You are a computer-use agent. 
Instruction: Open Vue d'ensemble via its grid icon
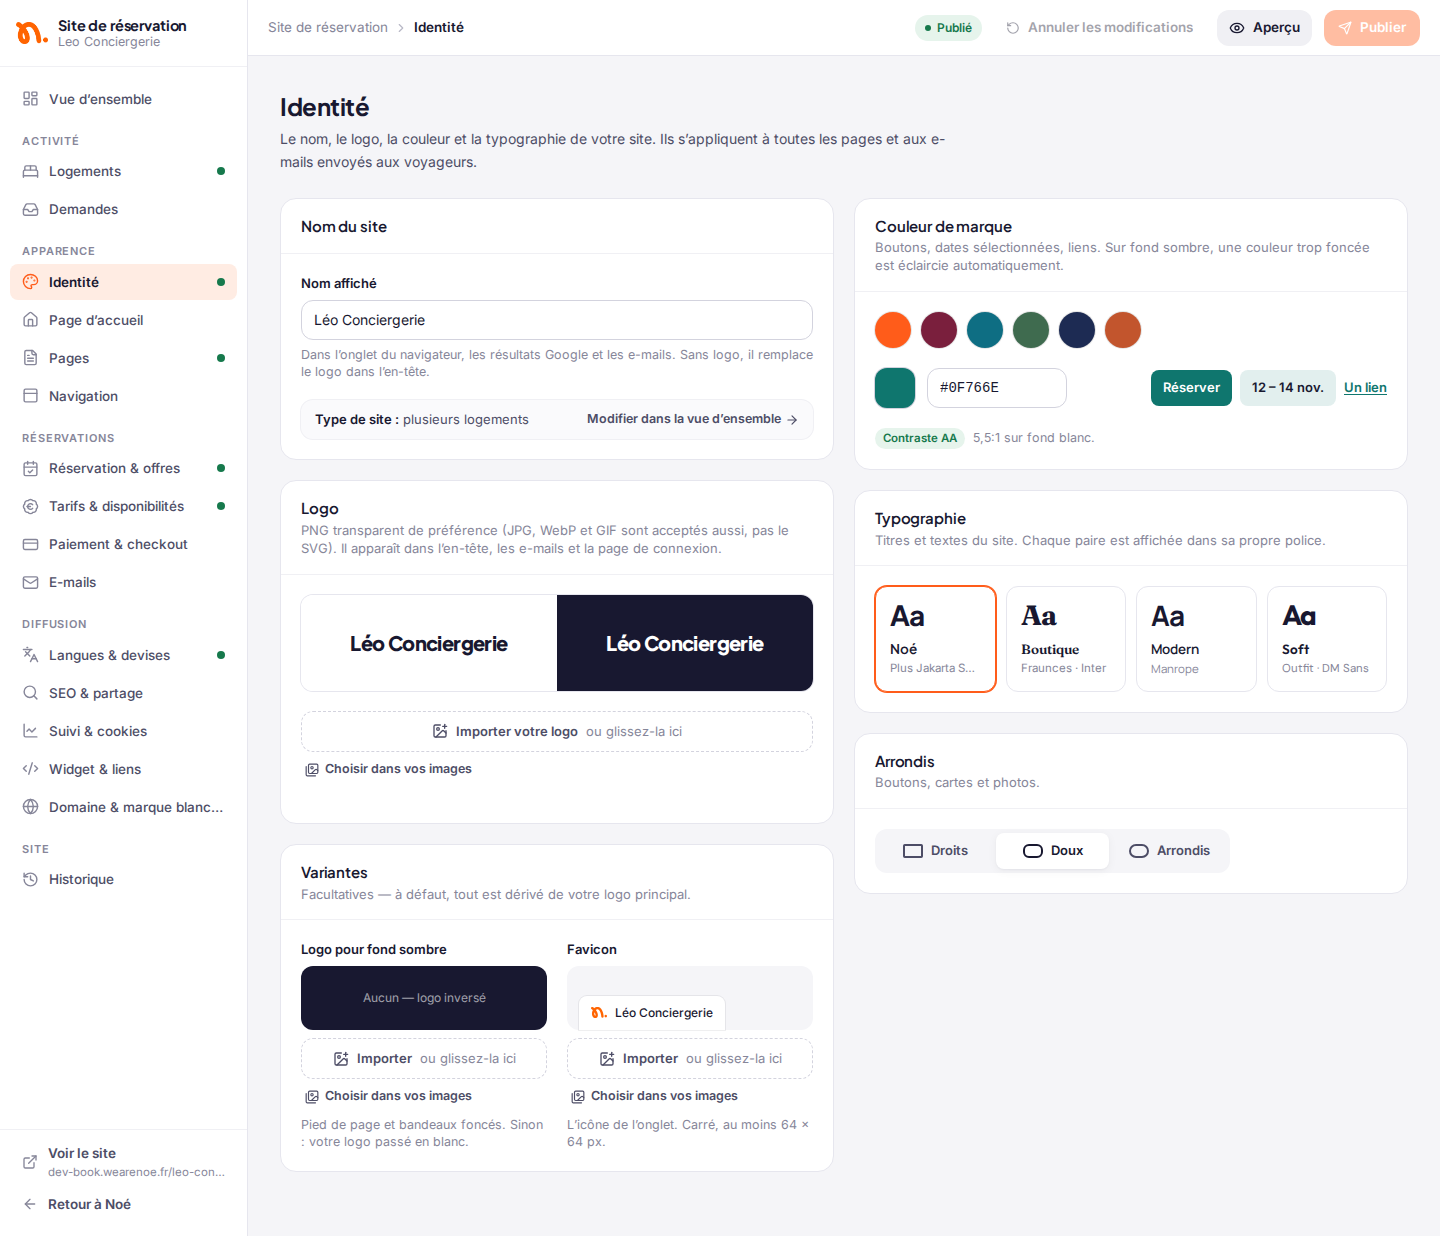[31, 99]
